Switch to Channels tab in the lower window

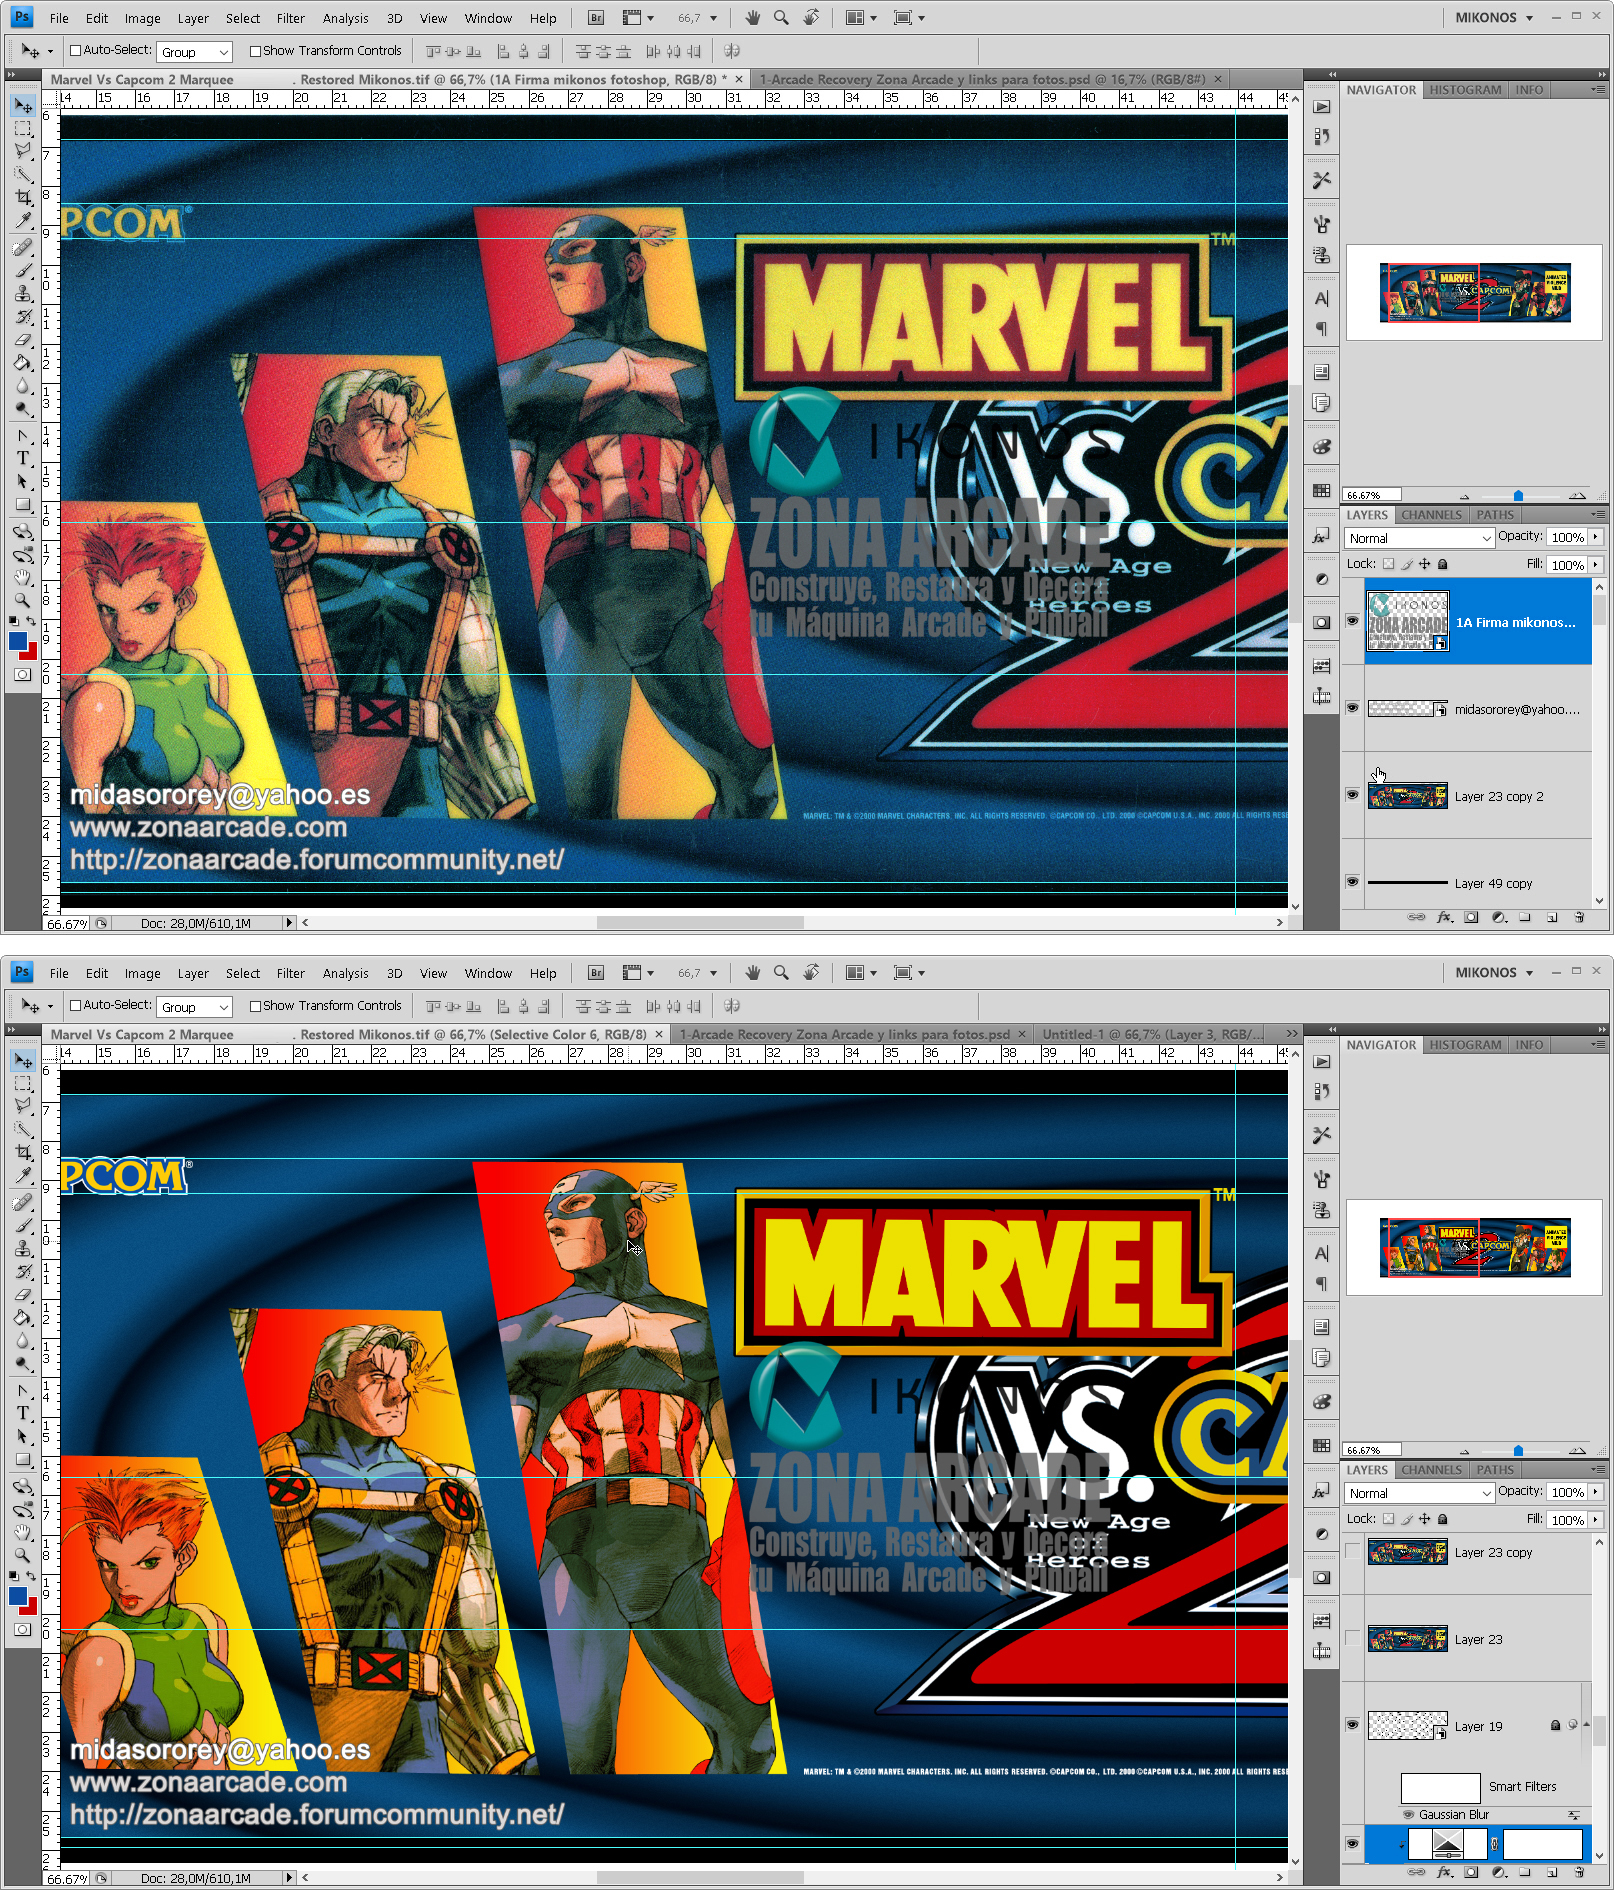pos(1431,1470)
